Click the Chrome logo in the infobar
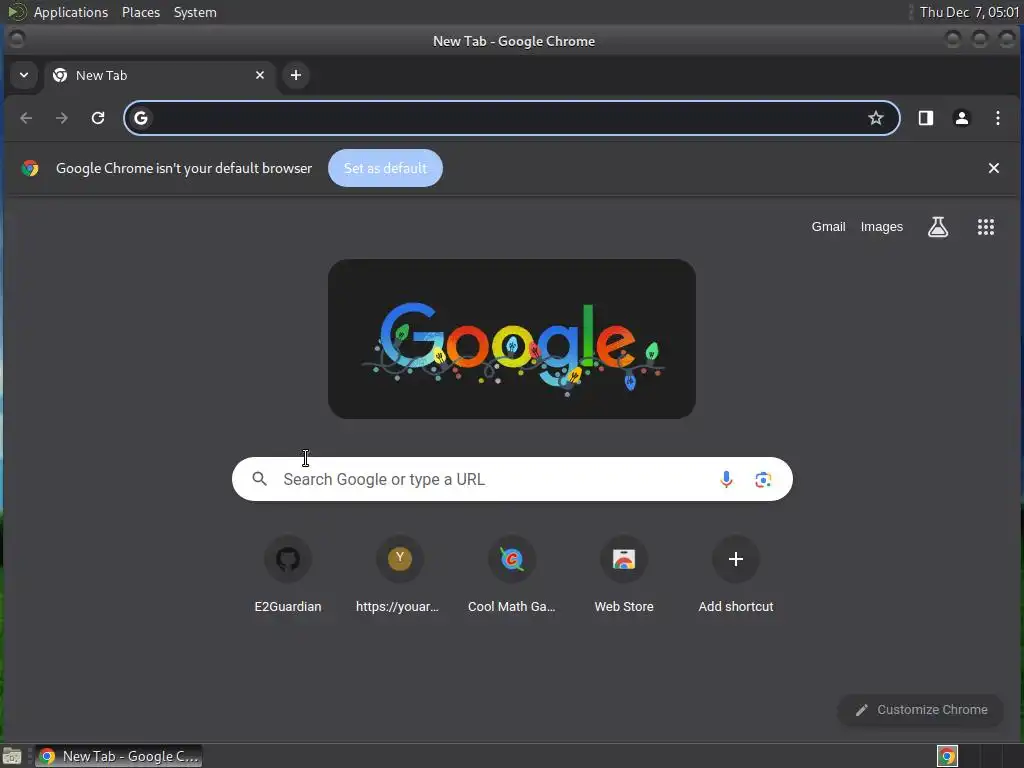1024x768 pixels. [x=30, y=168]
